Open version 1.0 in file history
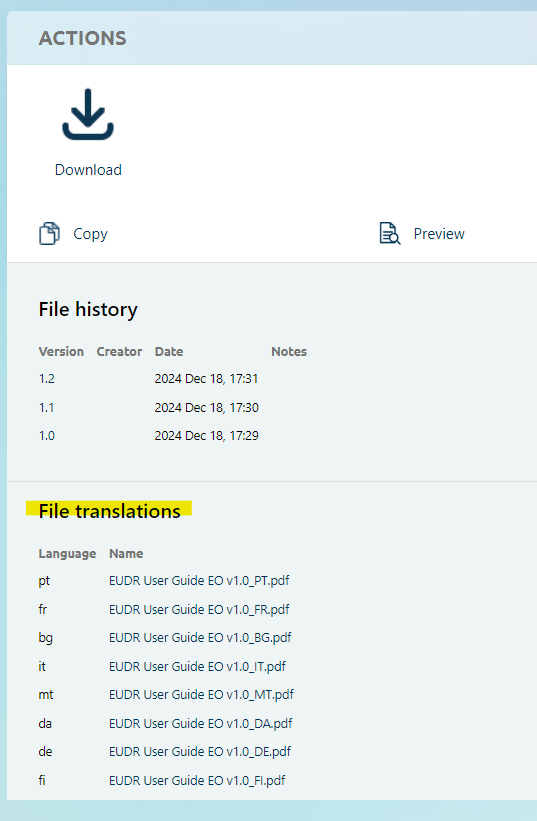 [47, 436]
